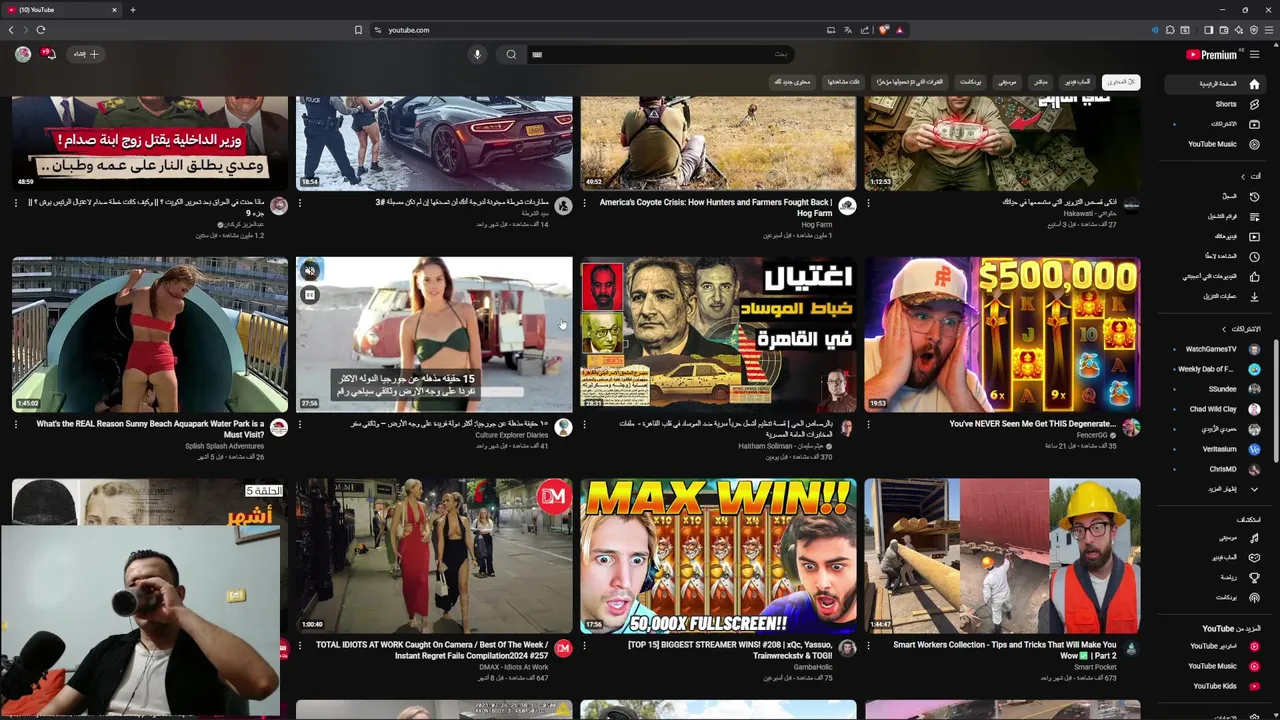Viewport: 1280px width, 720px height.
Task: Click the Create (إنشاء) button
Action: tap(86, 54)
